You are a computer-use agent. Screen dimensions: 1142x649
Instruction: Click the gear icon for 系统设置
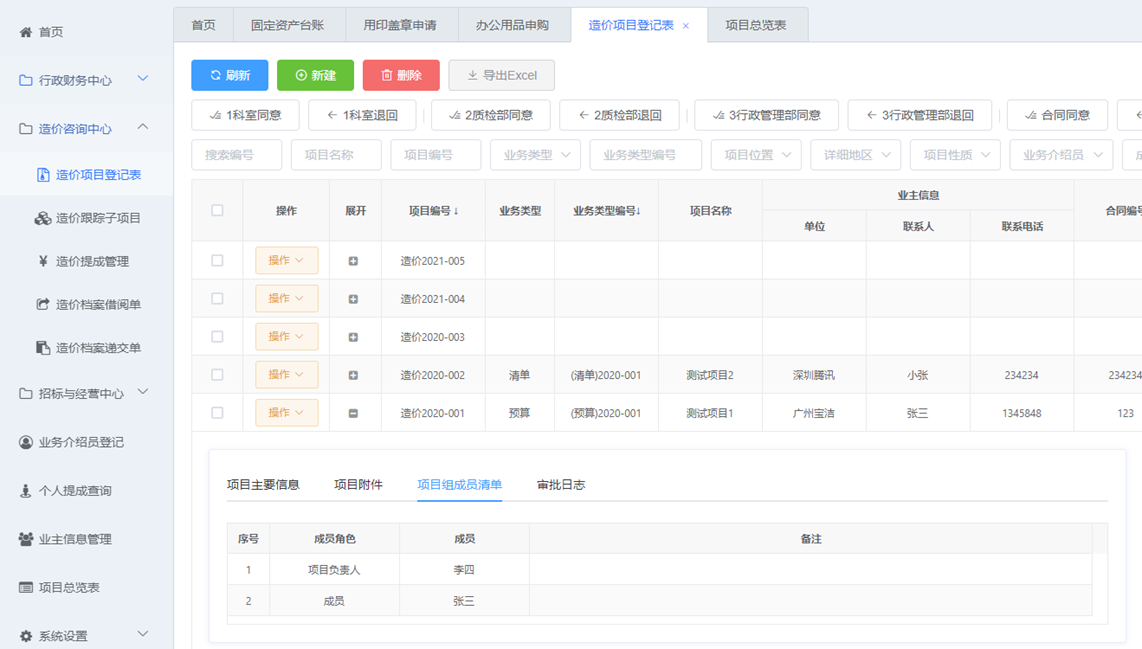25,636
